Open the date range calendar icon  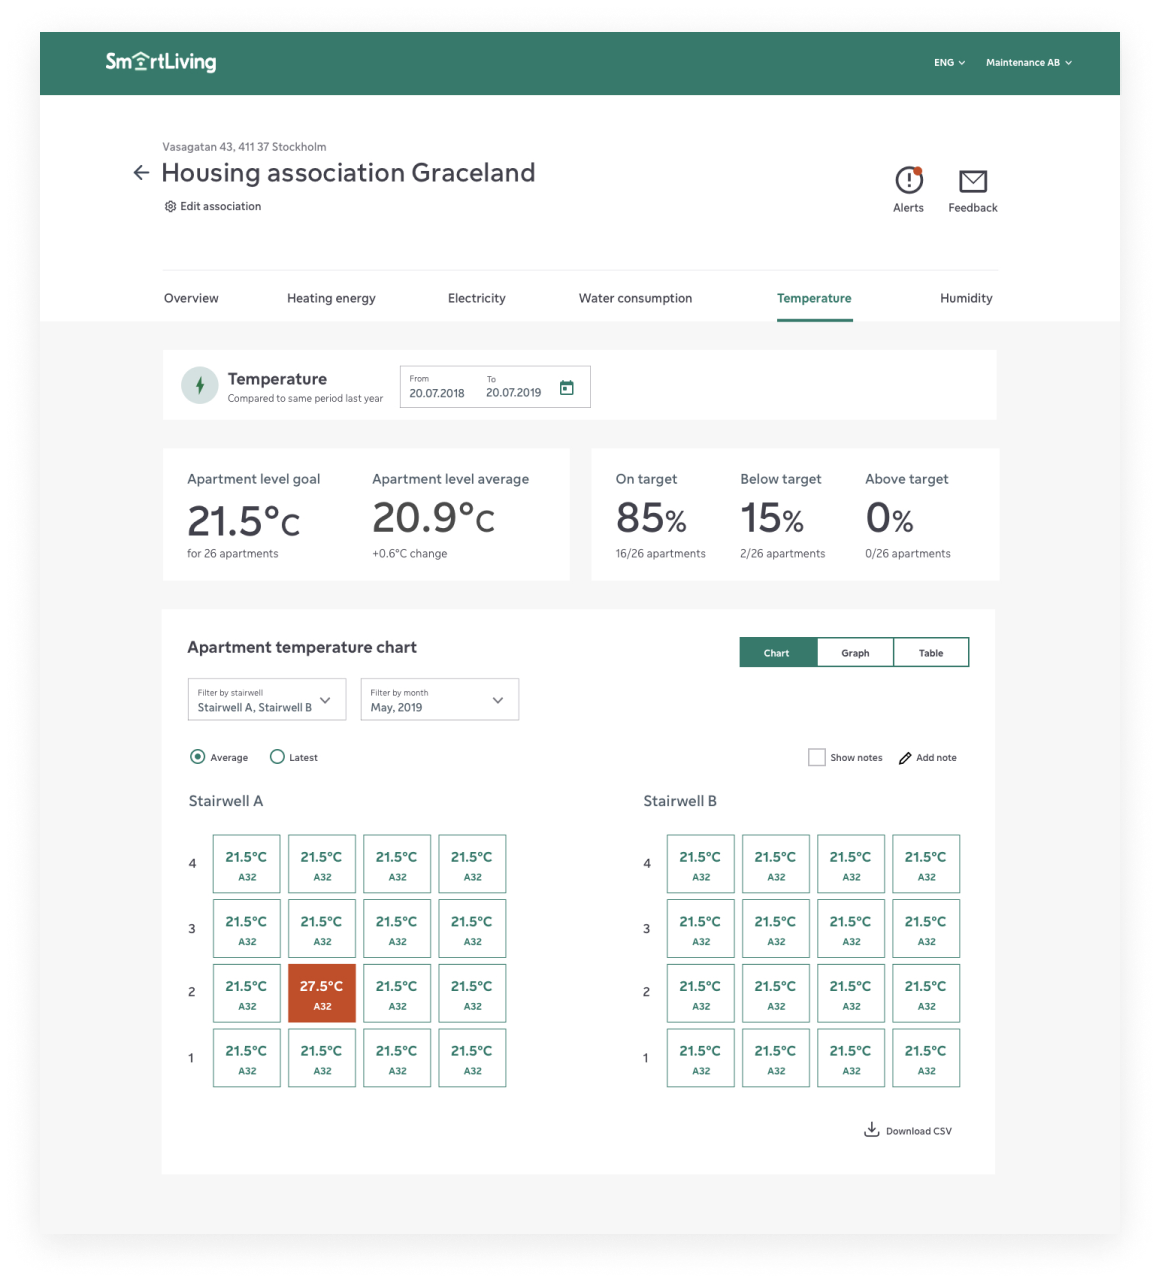567,388
